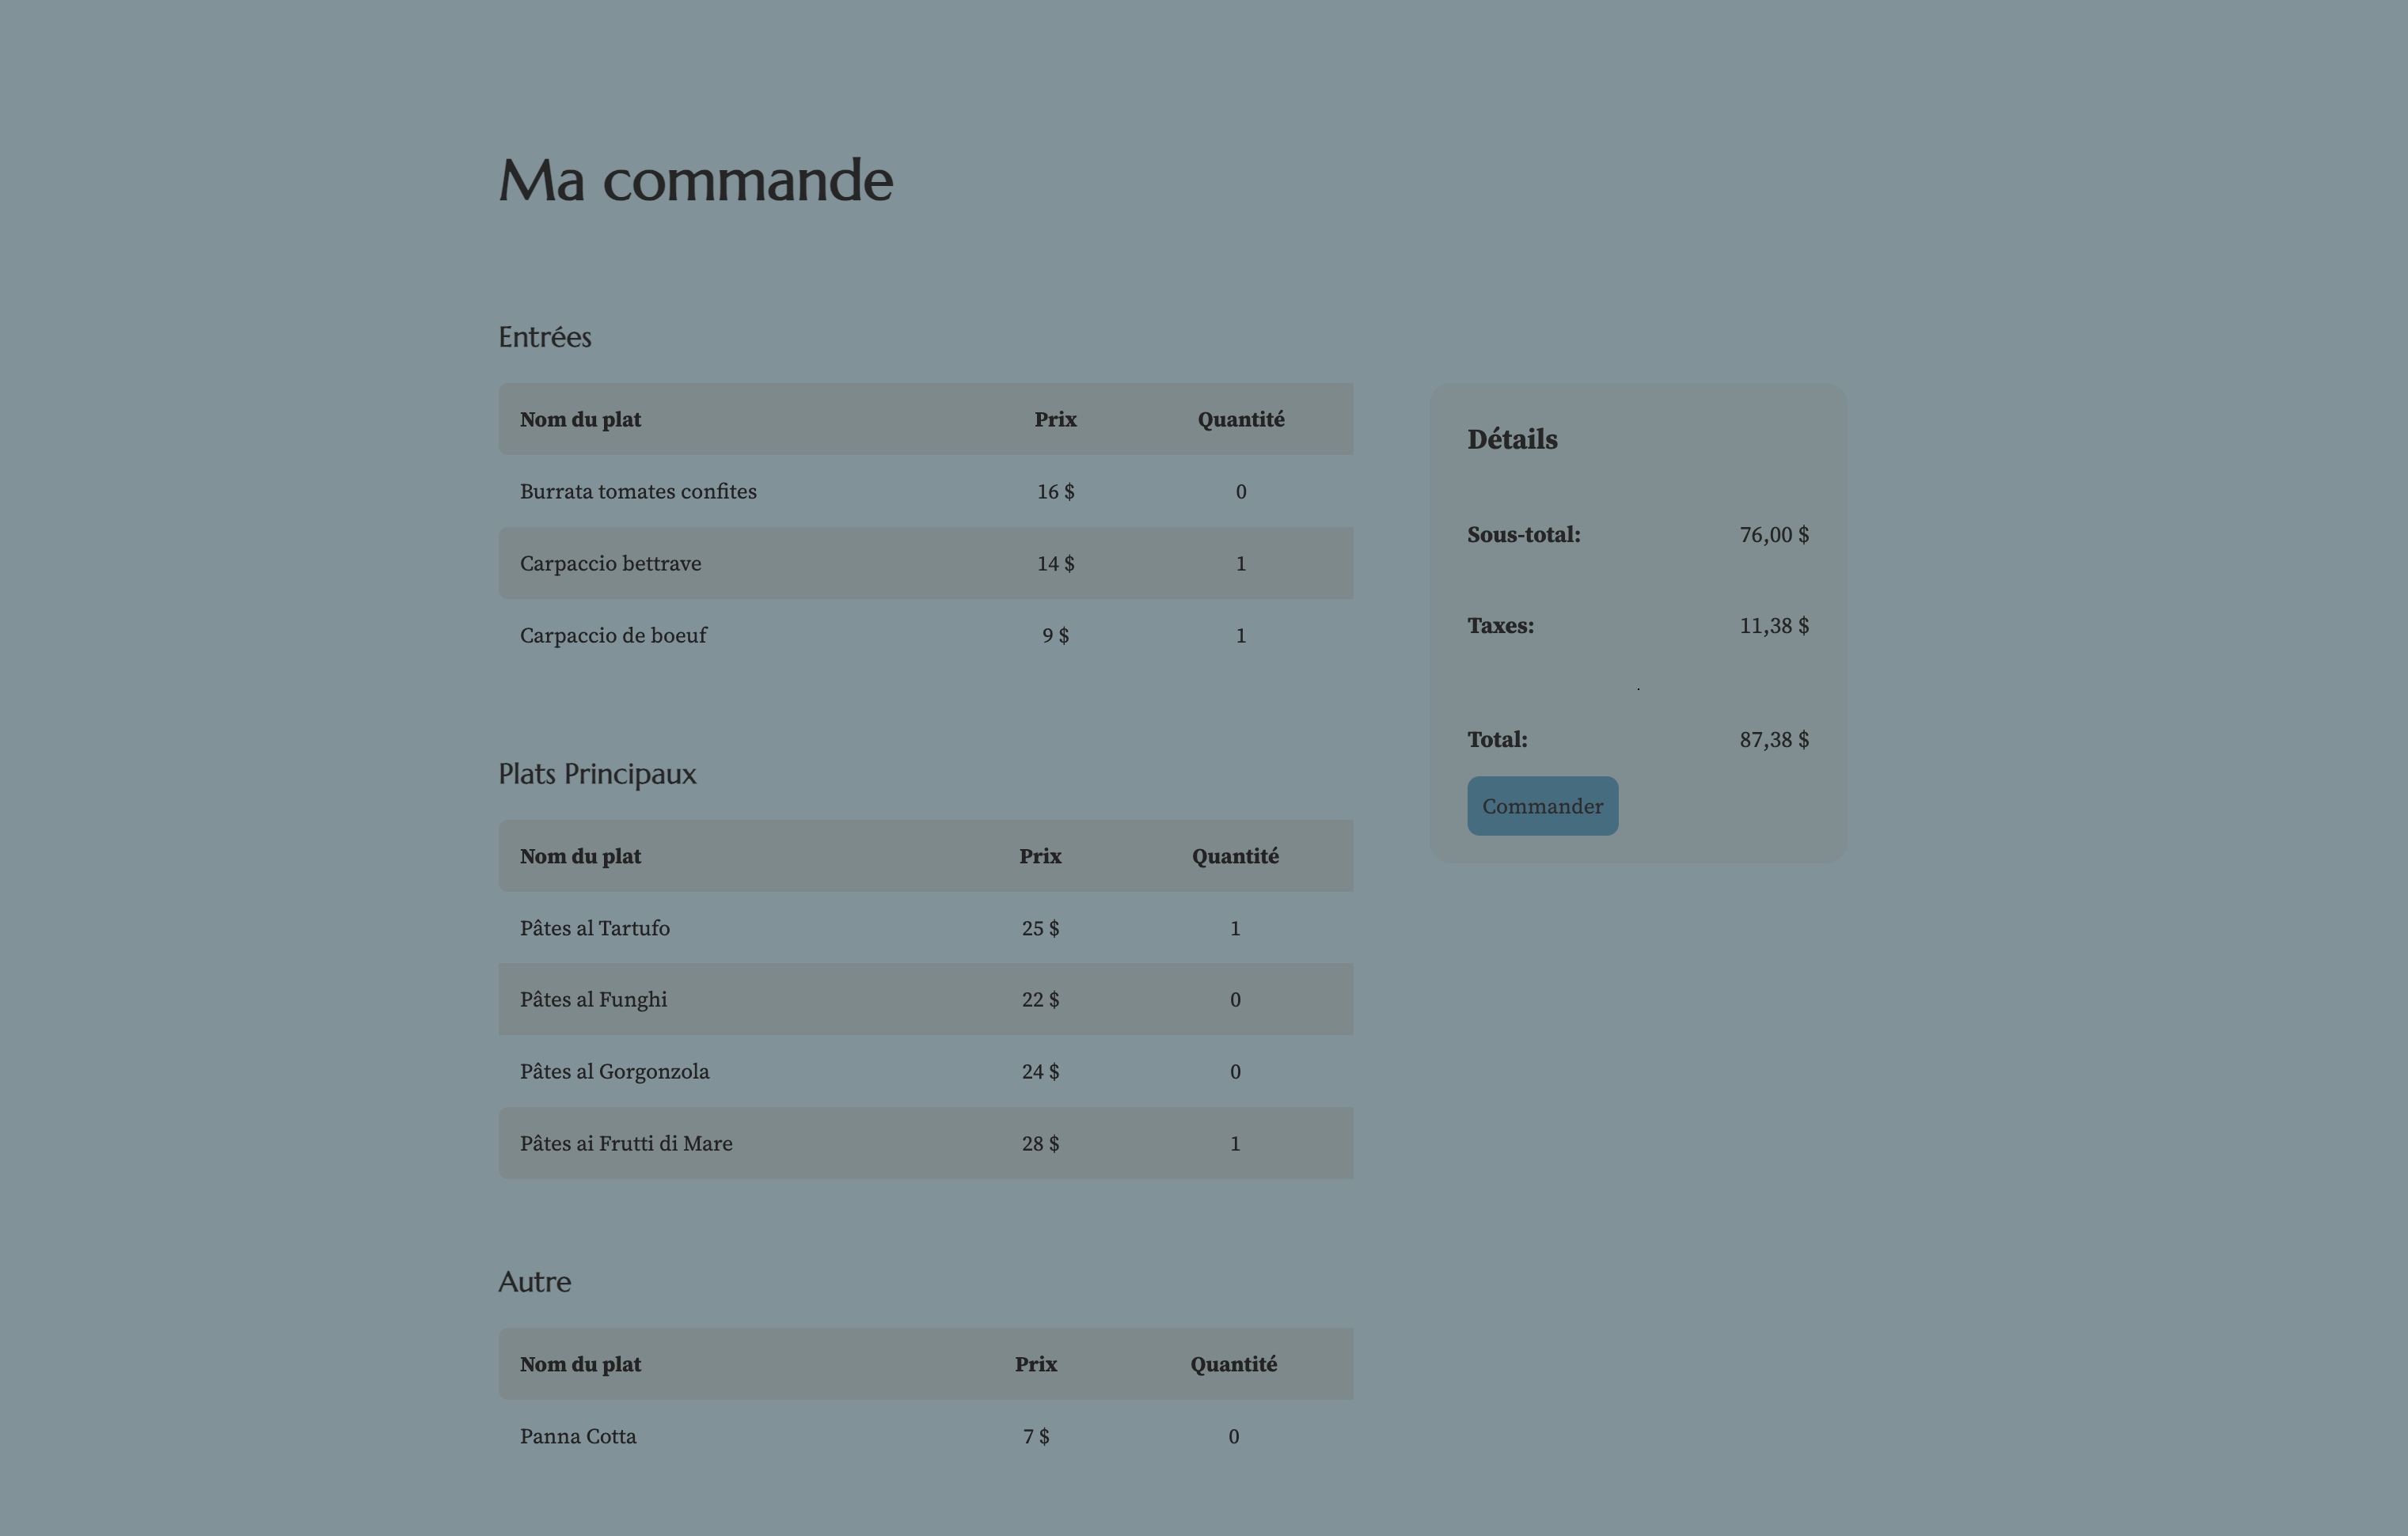This screenshot has height=1536, width=2408.
Task: Click 'Quantité' header in Entrées table
Action: (1241, 419)
